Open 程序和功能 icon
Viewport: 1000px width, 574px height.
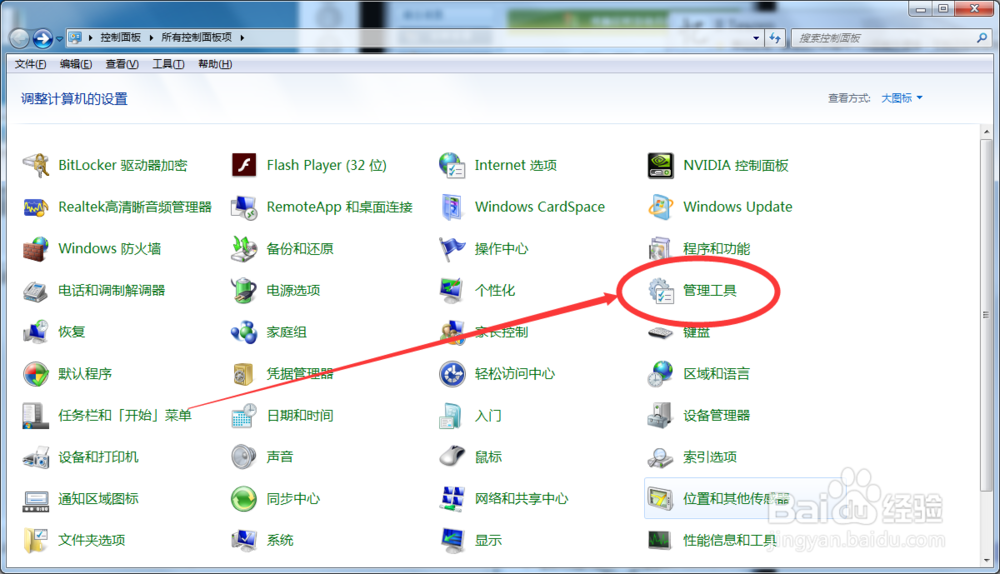click(x=660, y=249)
